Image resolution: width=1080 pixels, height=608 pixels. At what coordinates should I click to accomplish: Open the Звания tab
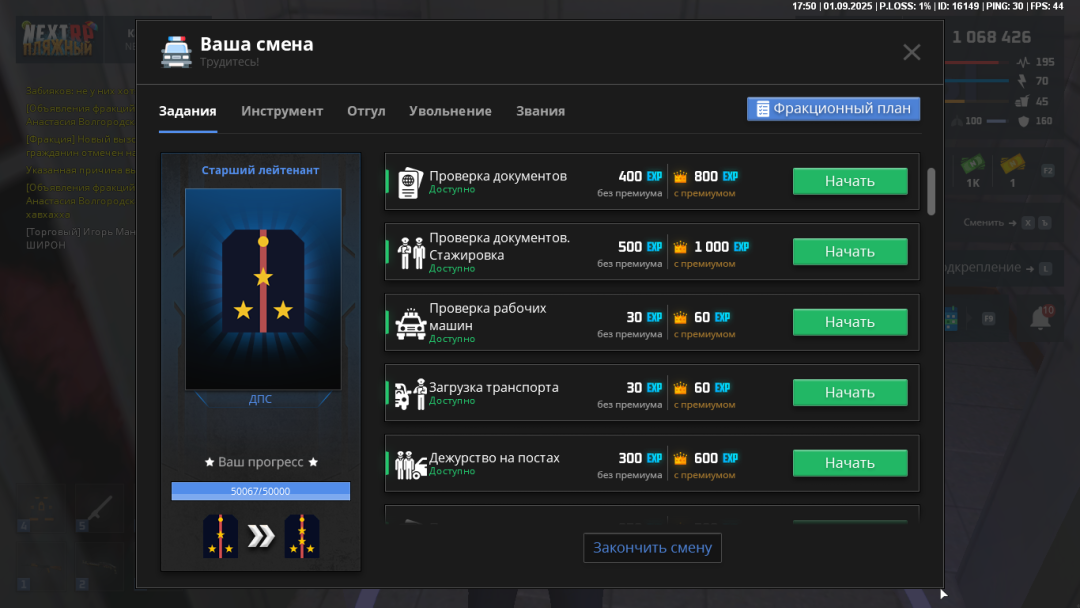coord(540,111)
